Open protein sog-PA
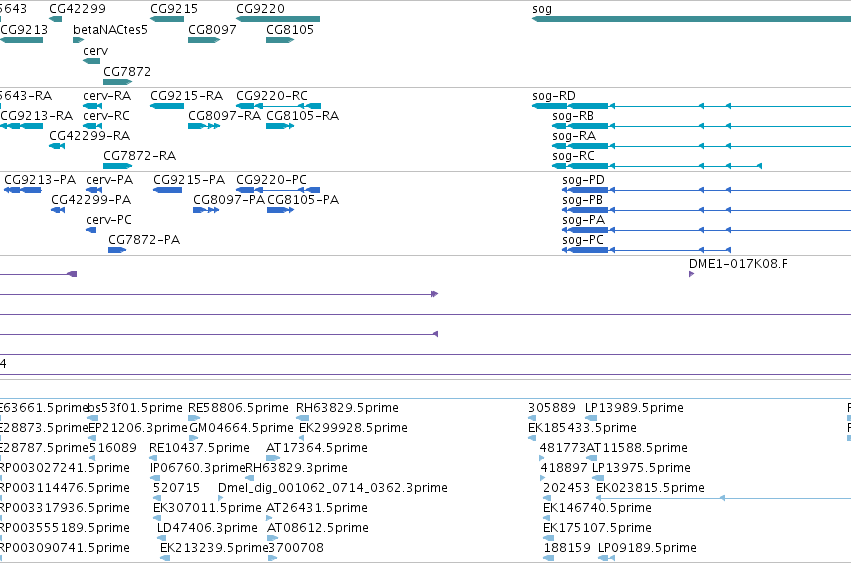 (583, 220)
